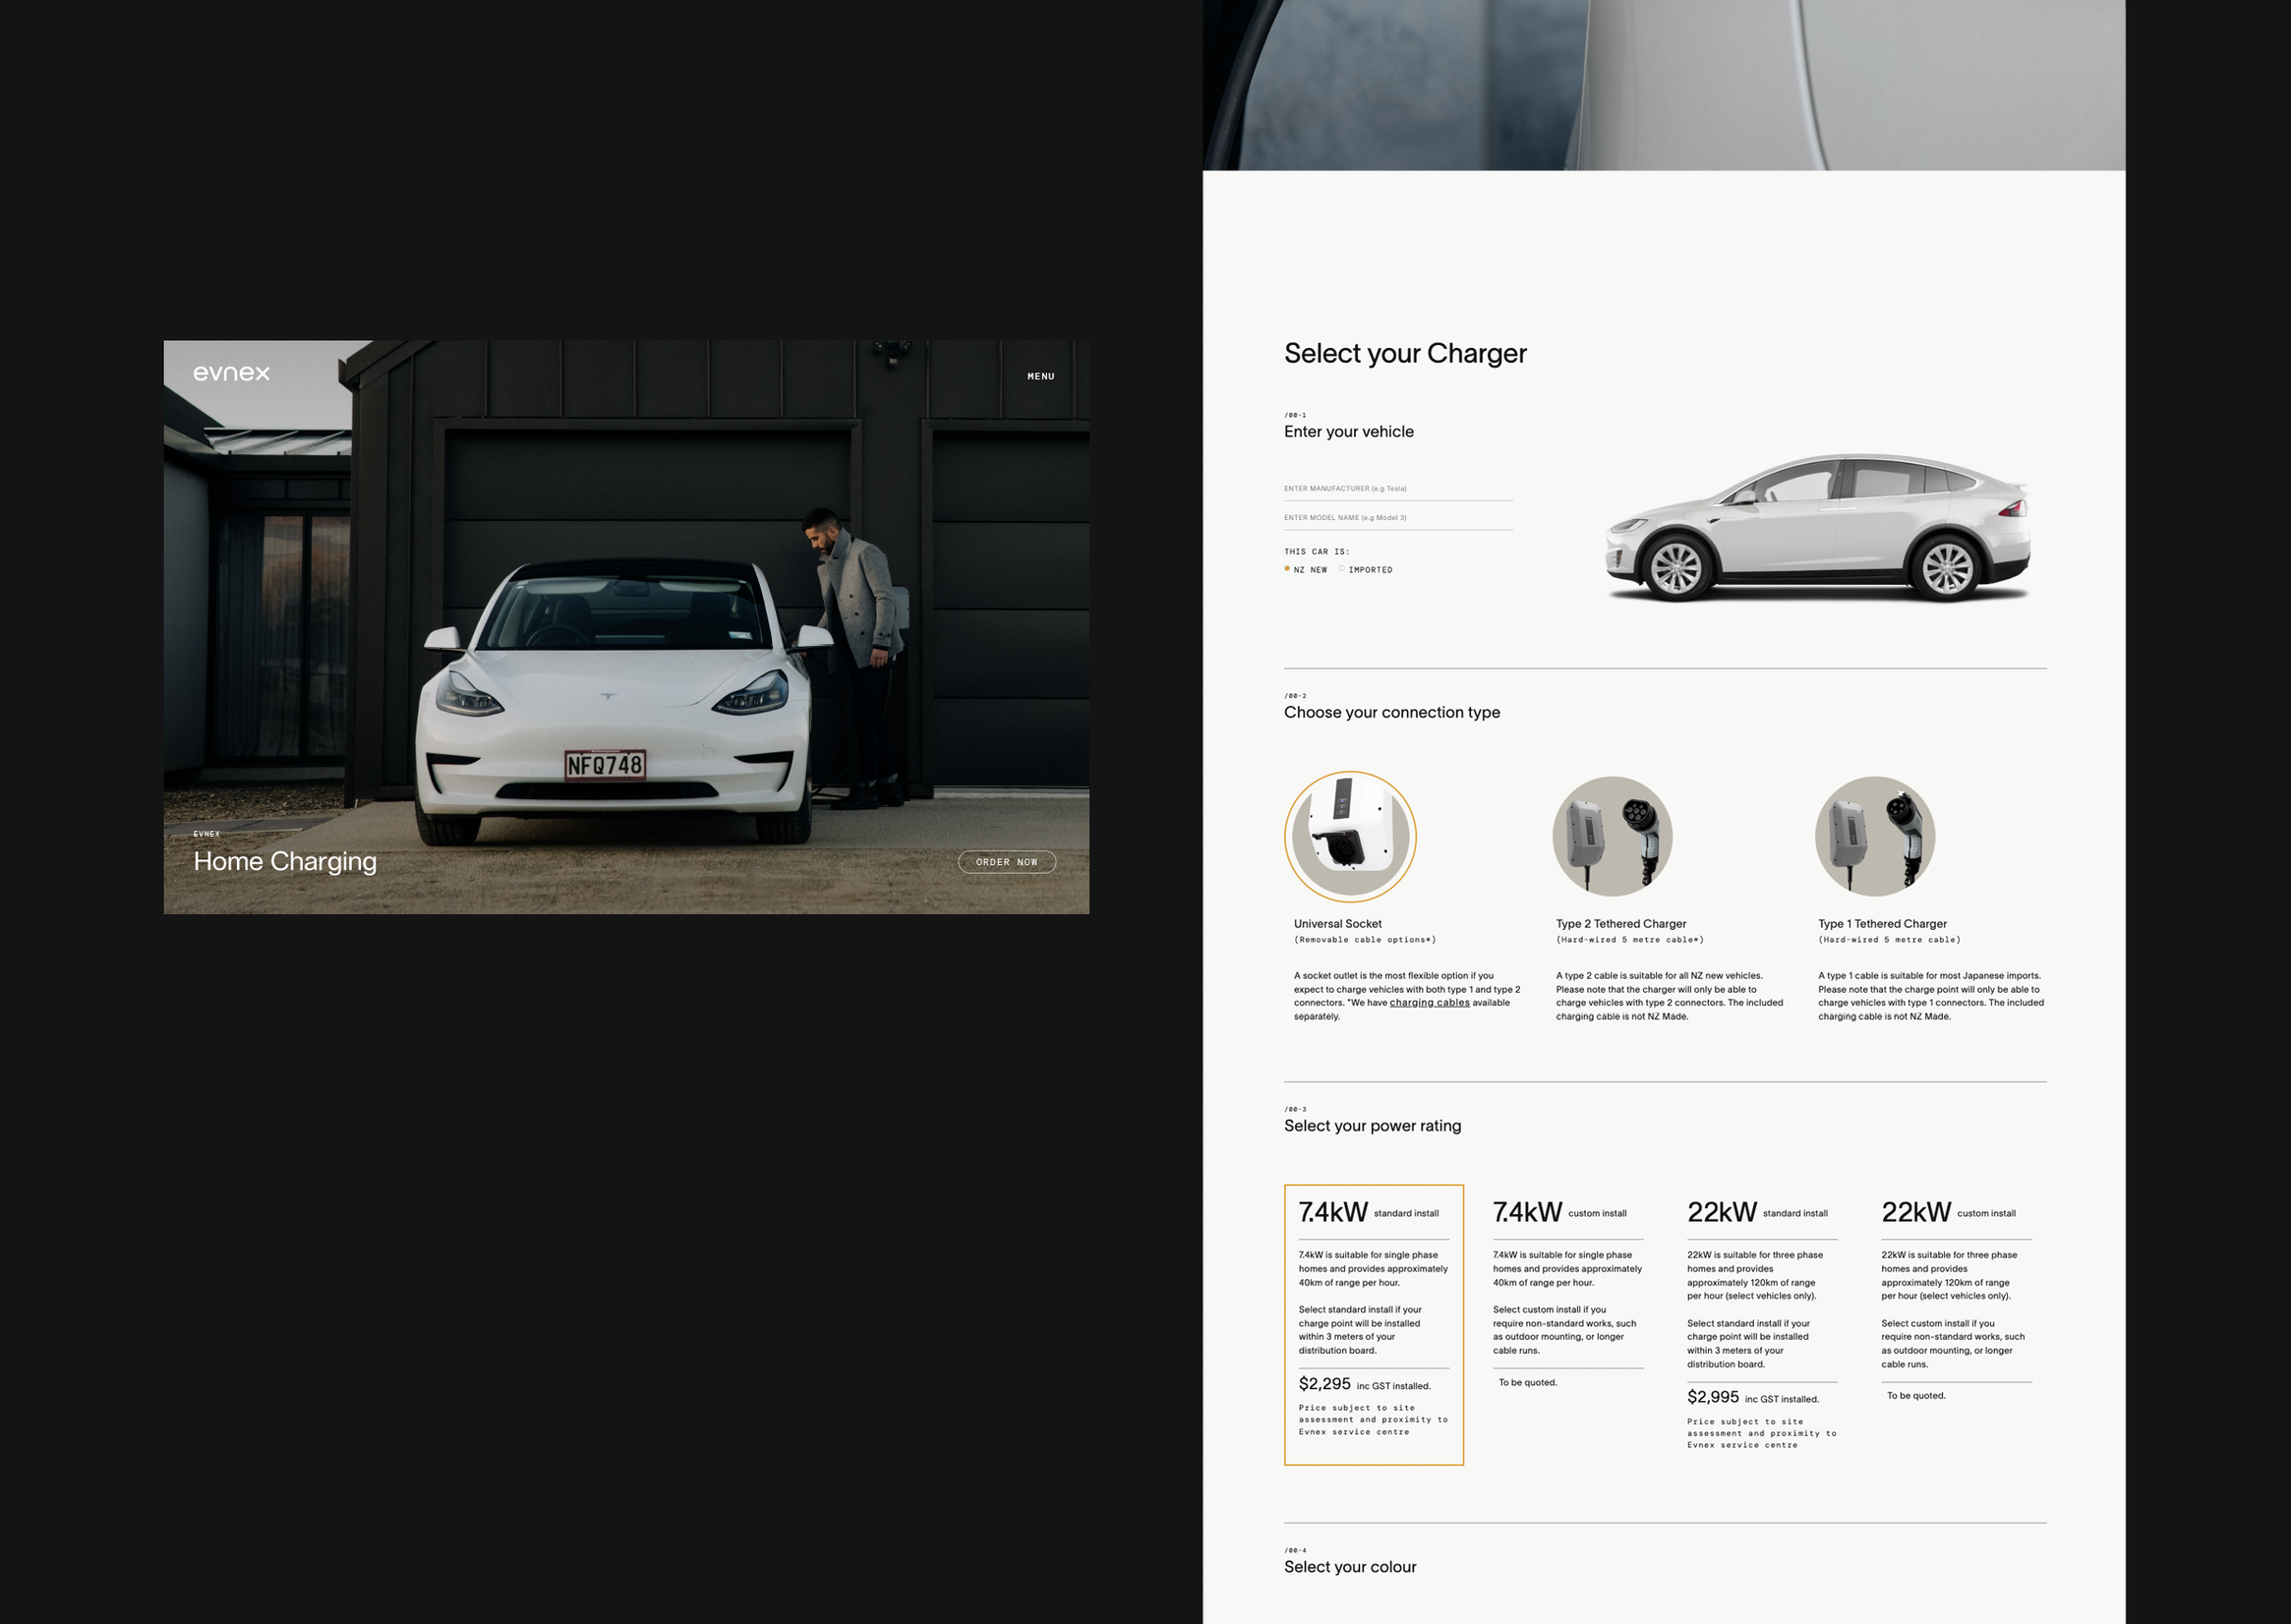Click the $2,995 price on 22kW standard
This screenshot has height=1624, width=2291.
1712,1397
